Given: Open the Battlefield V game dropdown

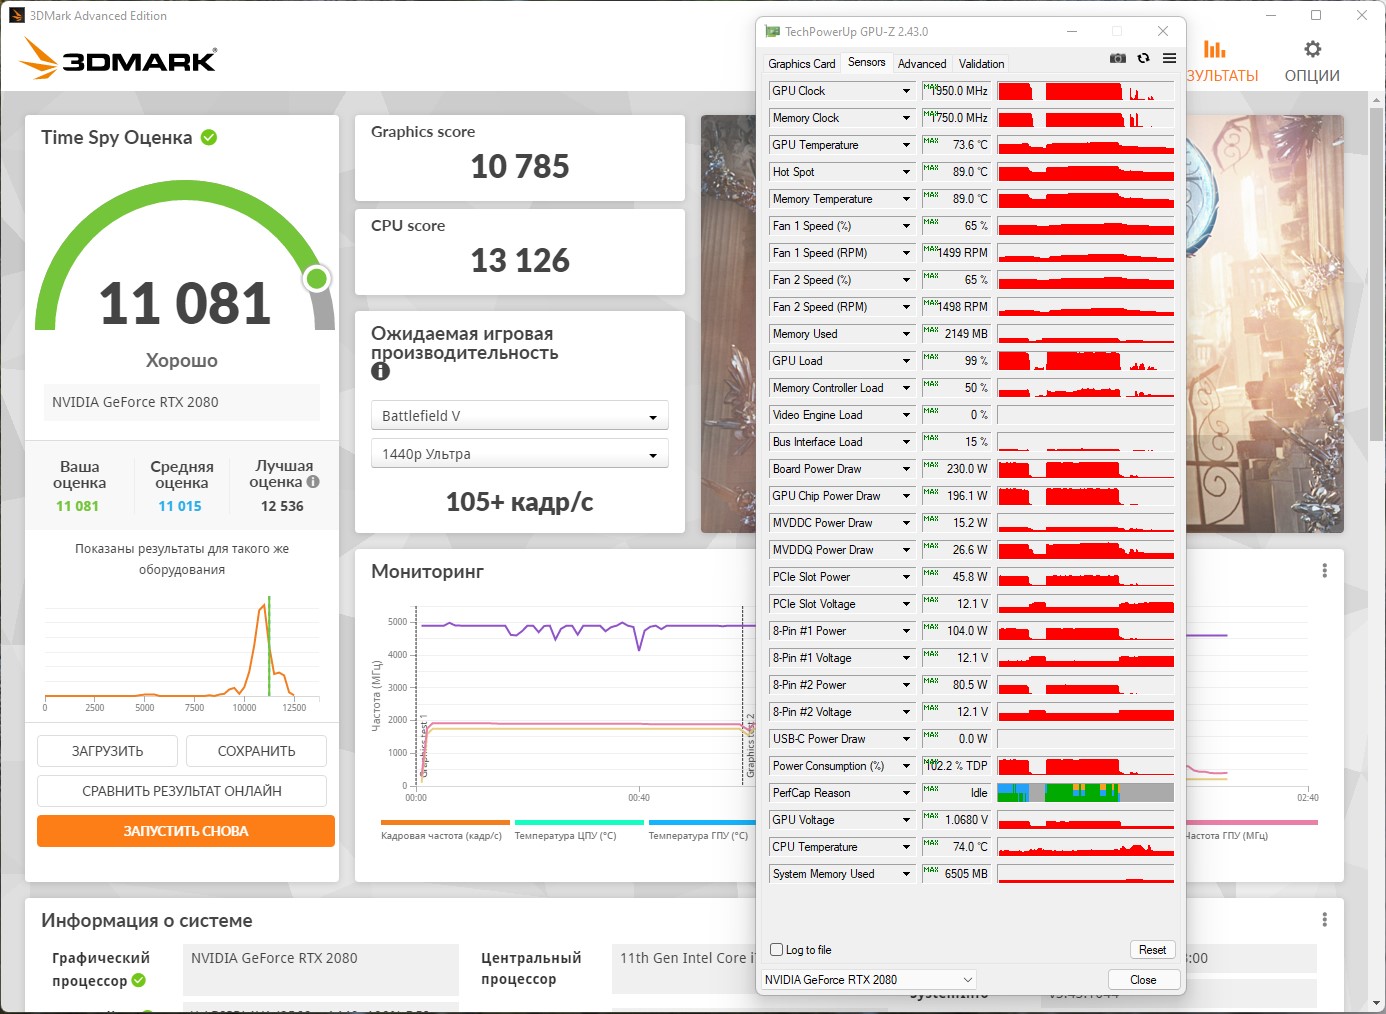Looking at the screenshot, I should pyautogui.click(x=518, y=416).
